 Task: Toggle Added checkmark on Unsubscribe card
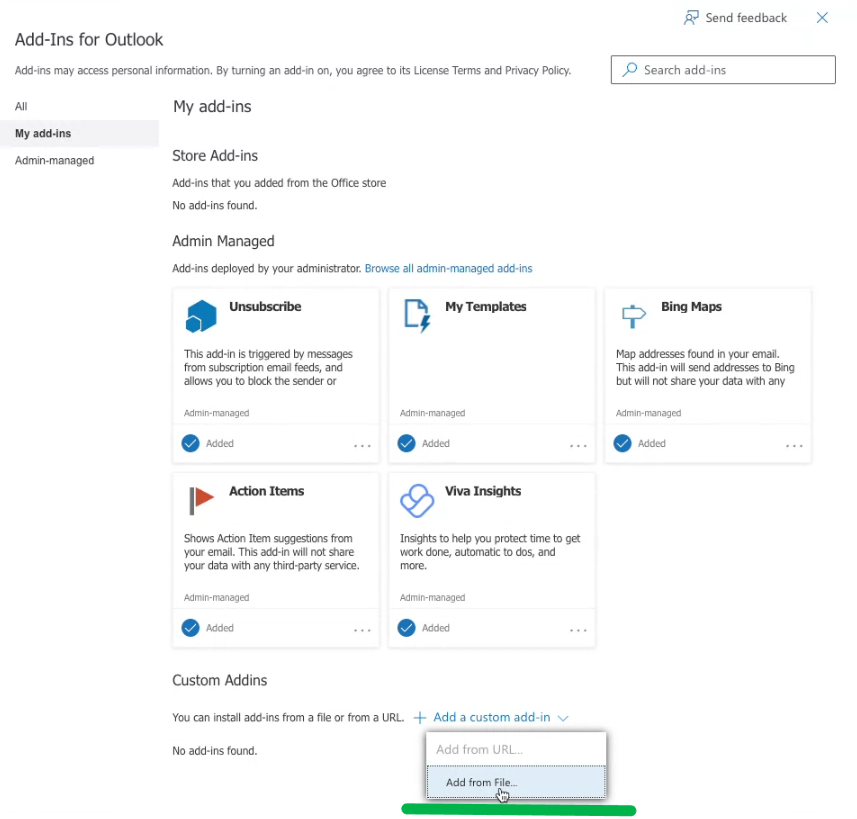point(190,443)
